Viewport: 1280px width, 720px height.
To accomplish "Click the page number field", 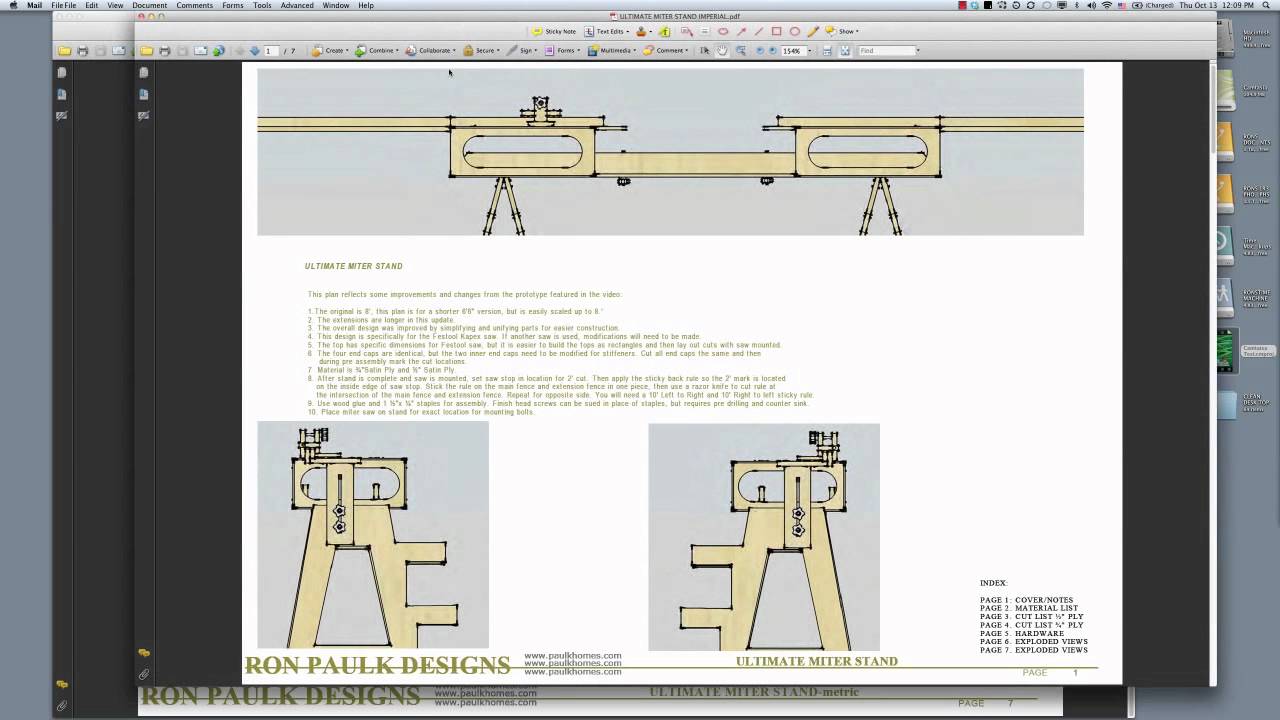I will 271,50.
